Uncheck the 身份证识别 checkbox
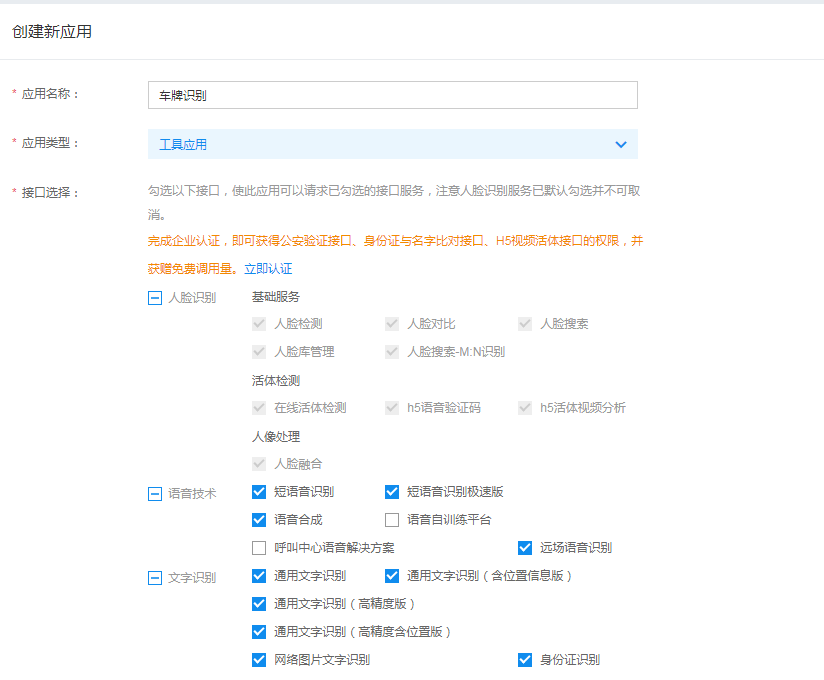 pos(524,660)
